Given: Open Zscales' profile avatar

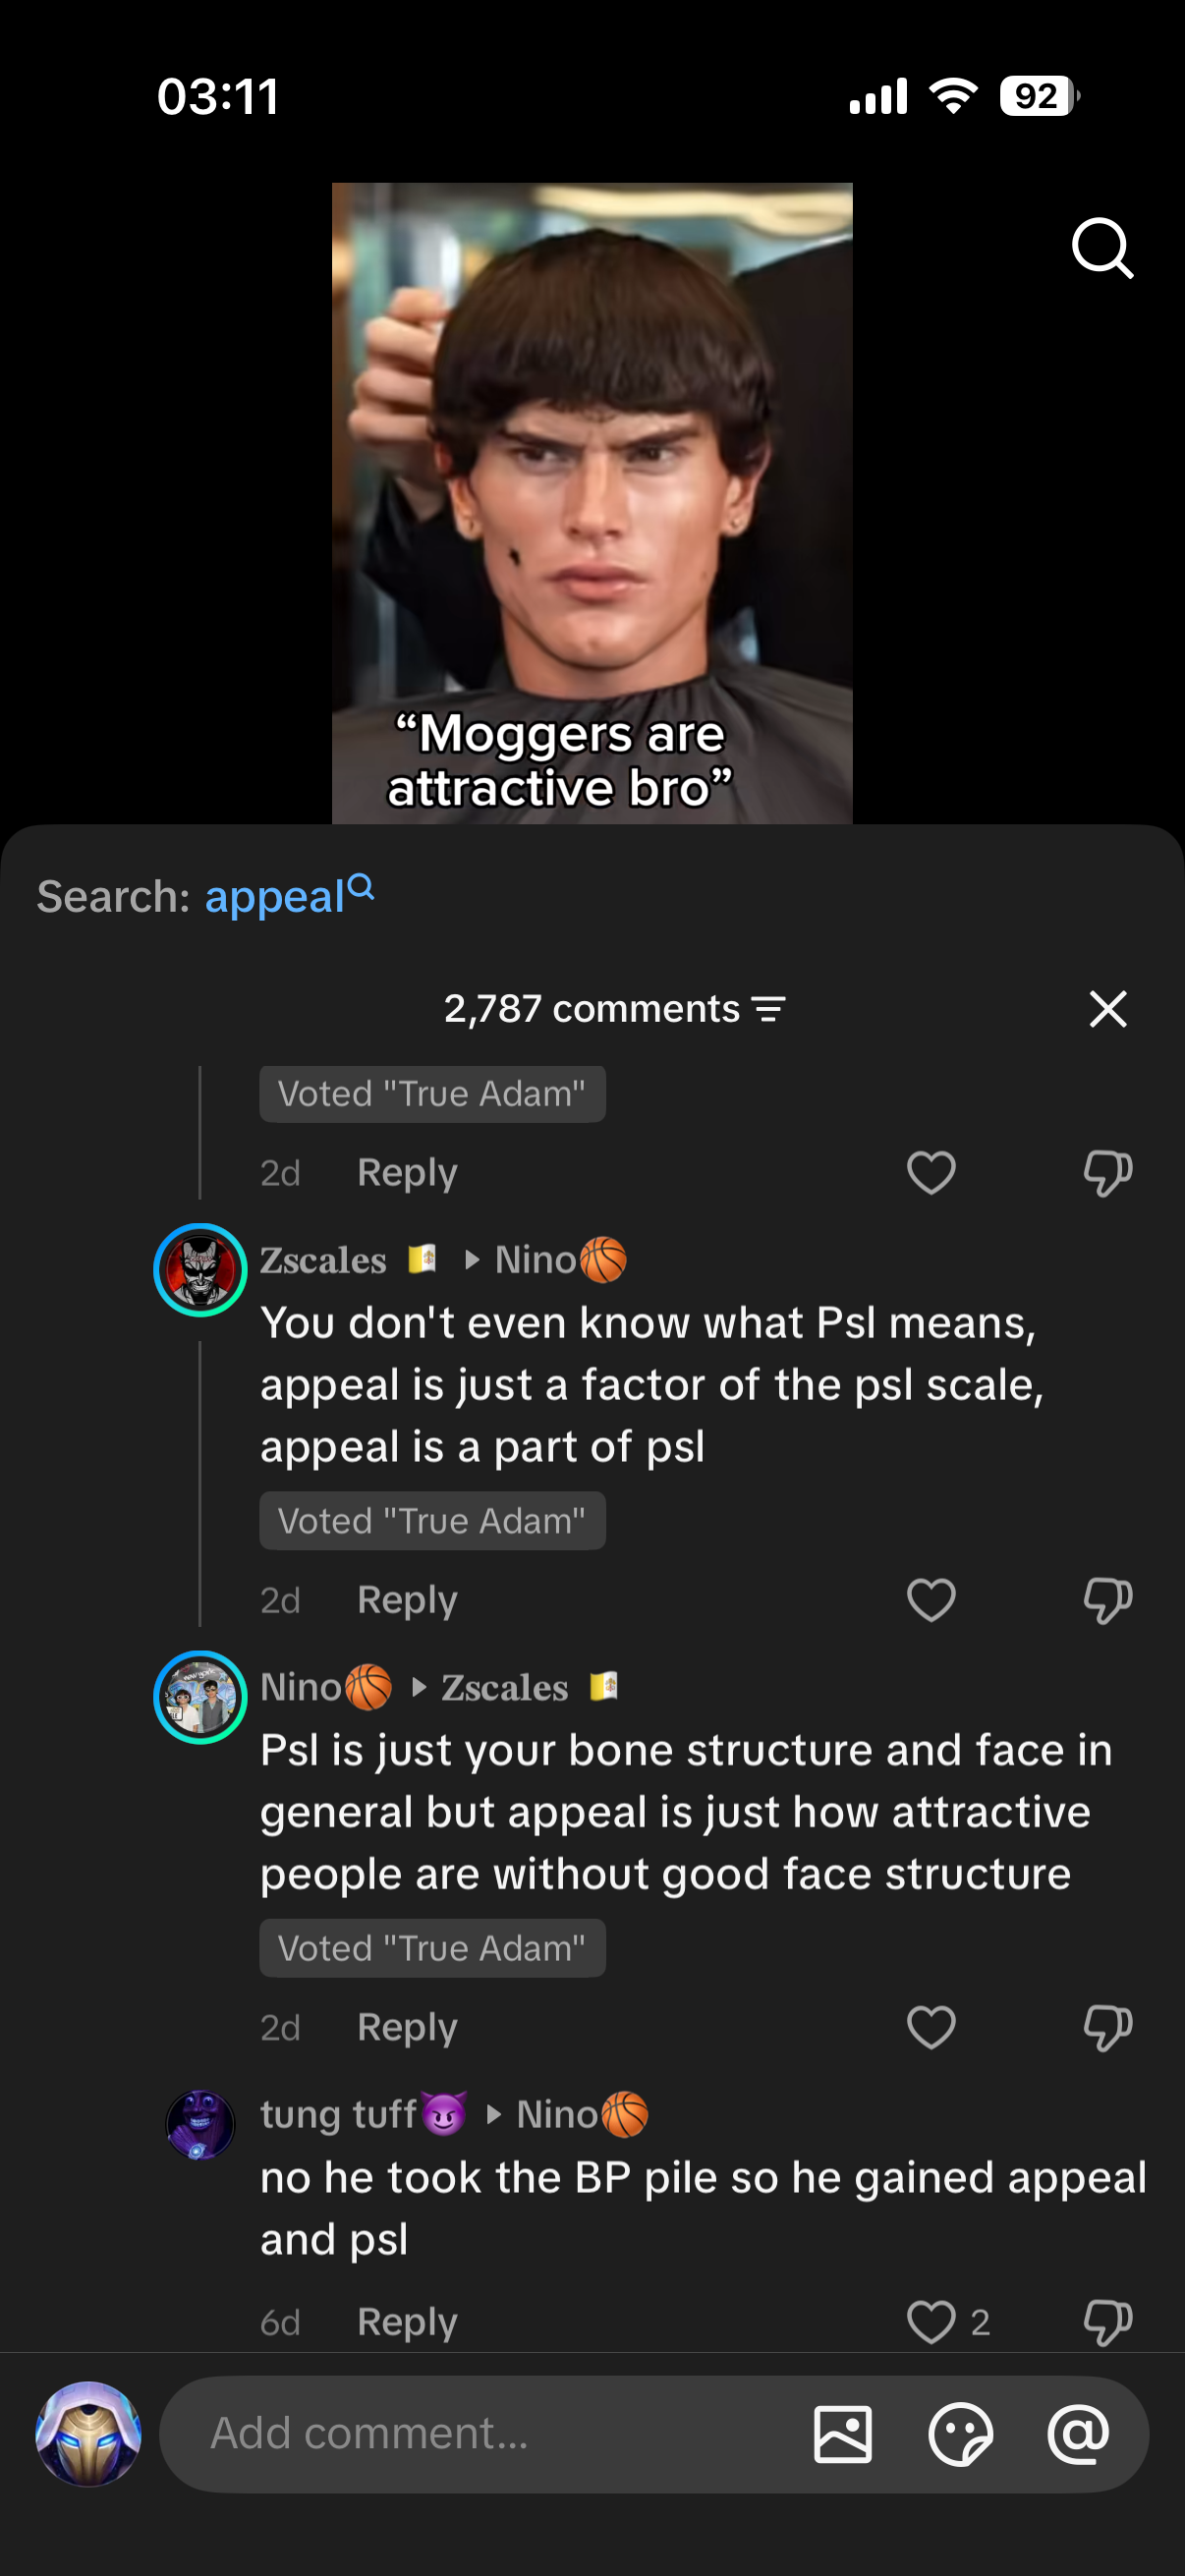Looking at the screenshot, I should (200, 1270).
